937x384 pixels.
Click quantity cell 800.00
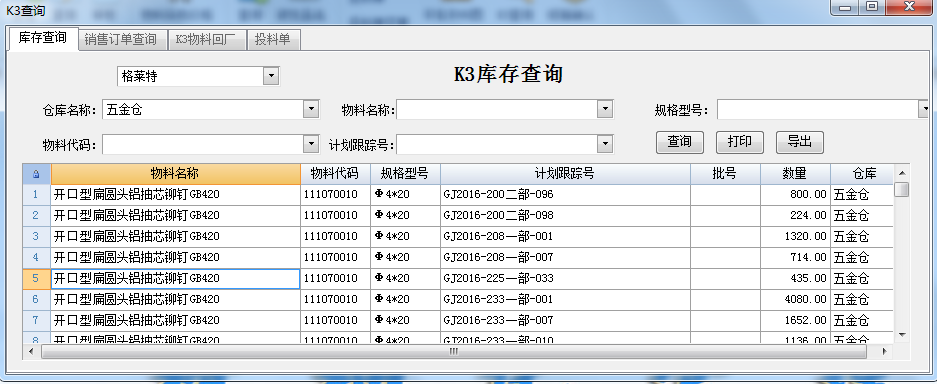click(x=795, y=195)
